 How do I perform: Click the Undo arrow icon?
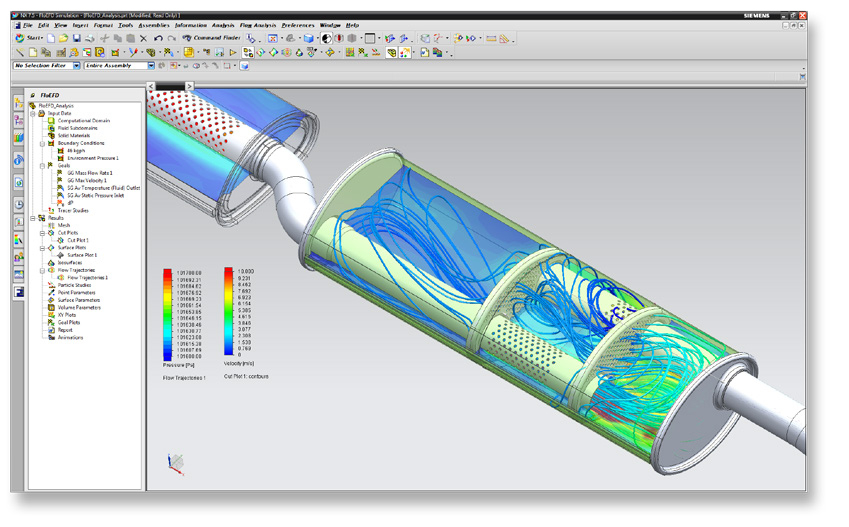tap(158, 38)
